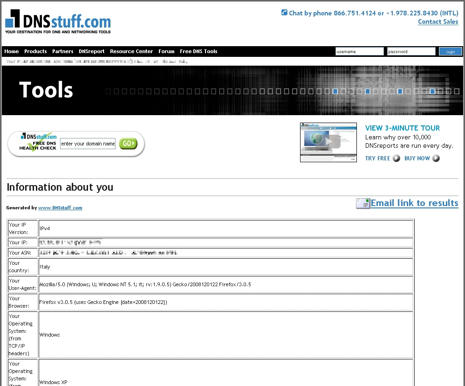465x386 pixels.
Task: Click the 'Your Browser:' label cell
Action: (23, 302)
